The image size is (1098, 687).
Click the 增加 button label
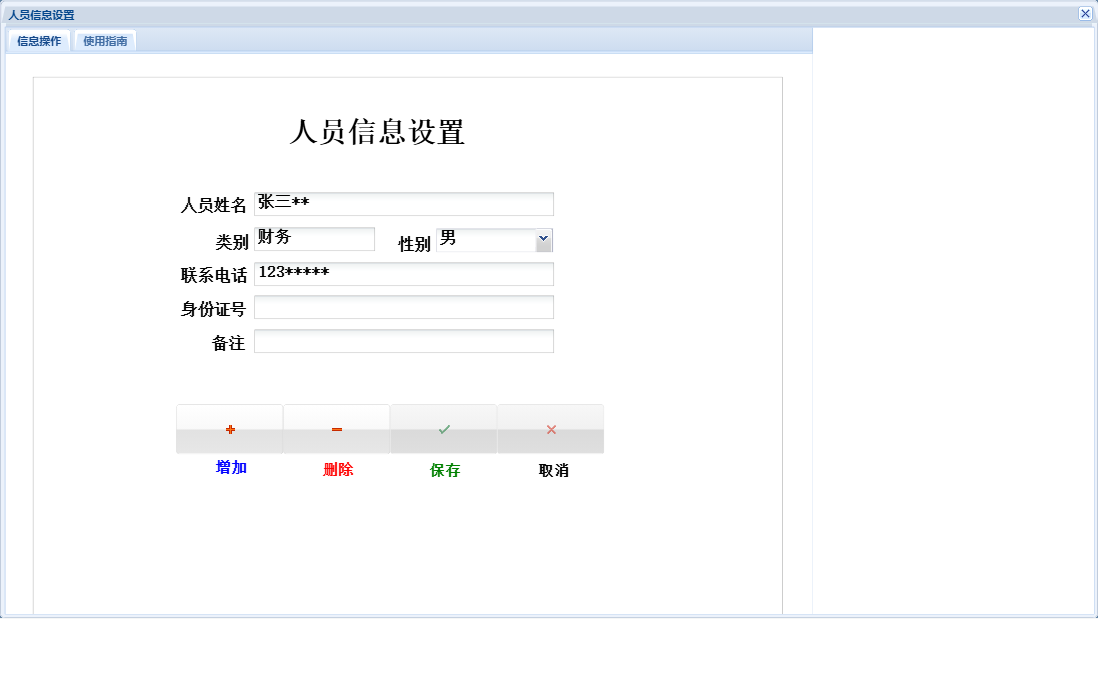click(230, 469)
